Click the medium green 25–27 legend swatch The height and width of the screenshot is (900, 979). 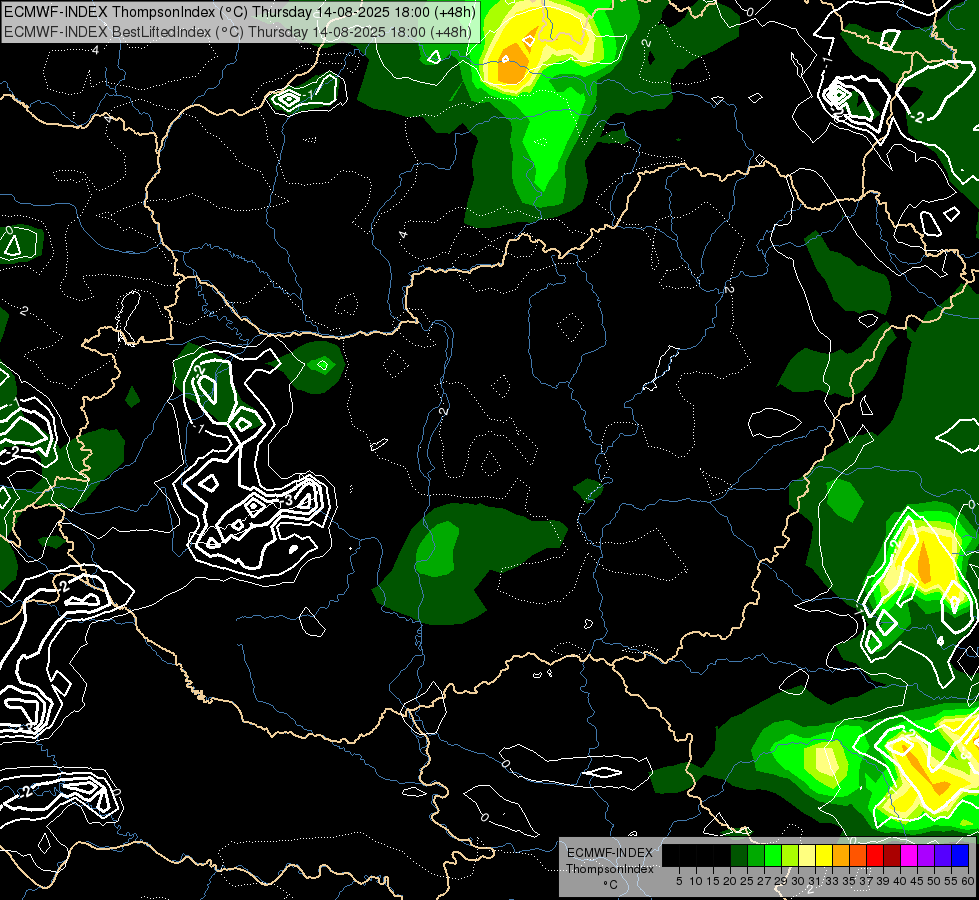(756, 855)
